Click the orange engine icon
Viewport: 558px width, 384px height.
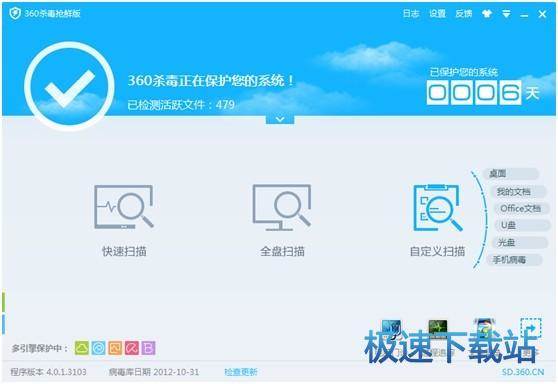115,348
